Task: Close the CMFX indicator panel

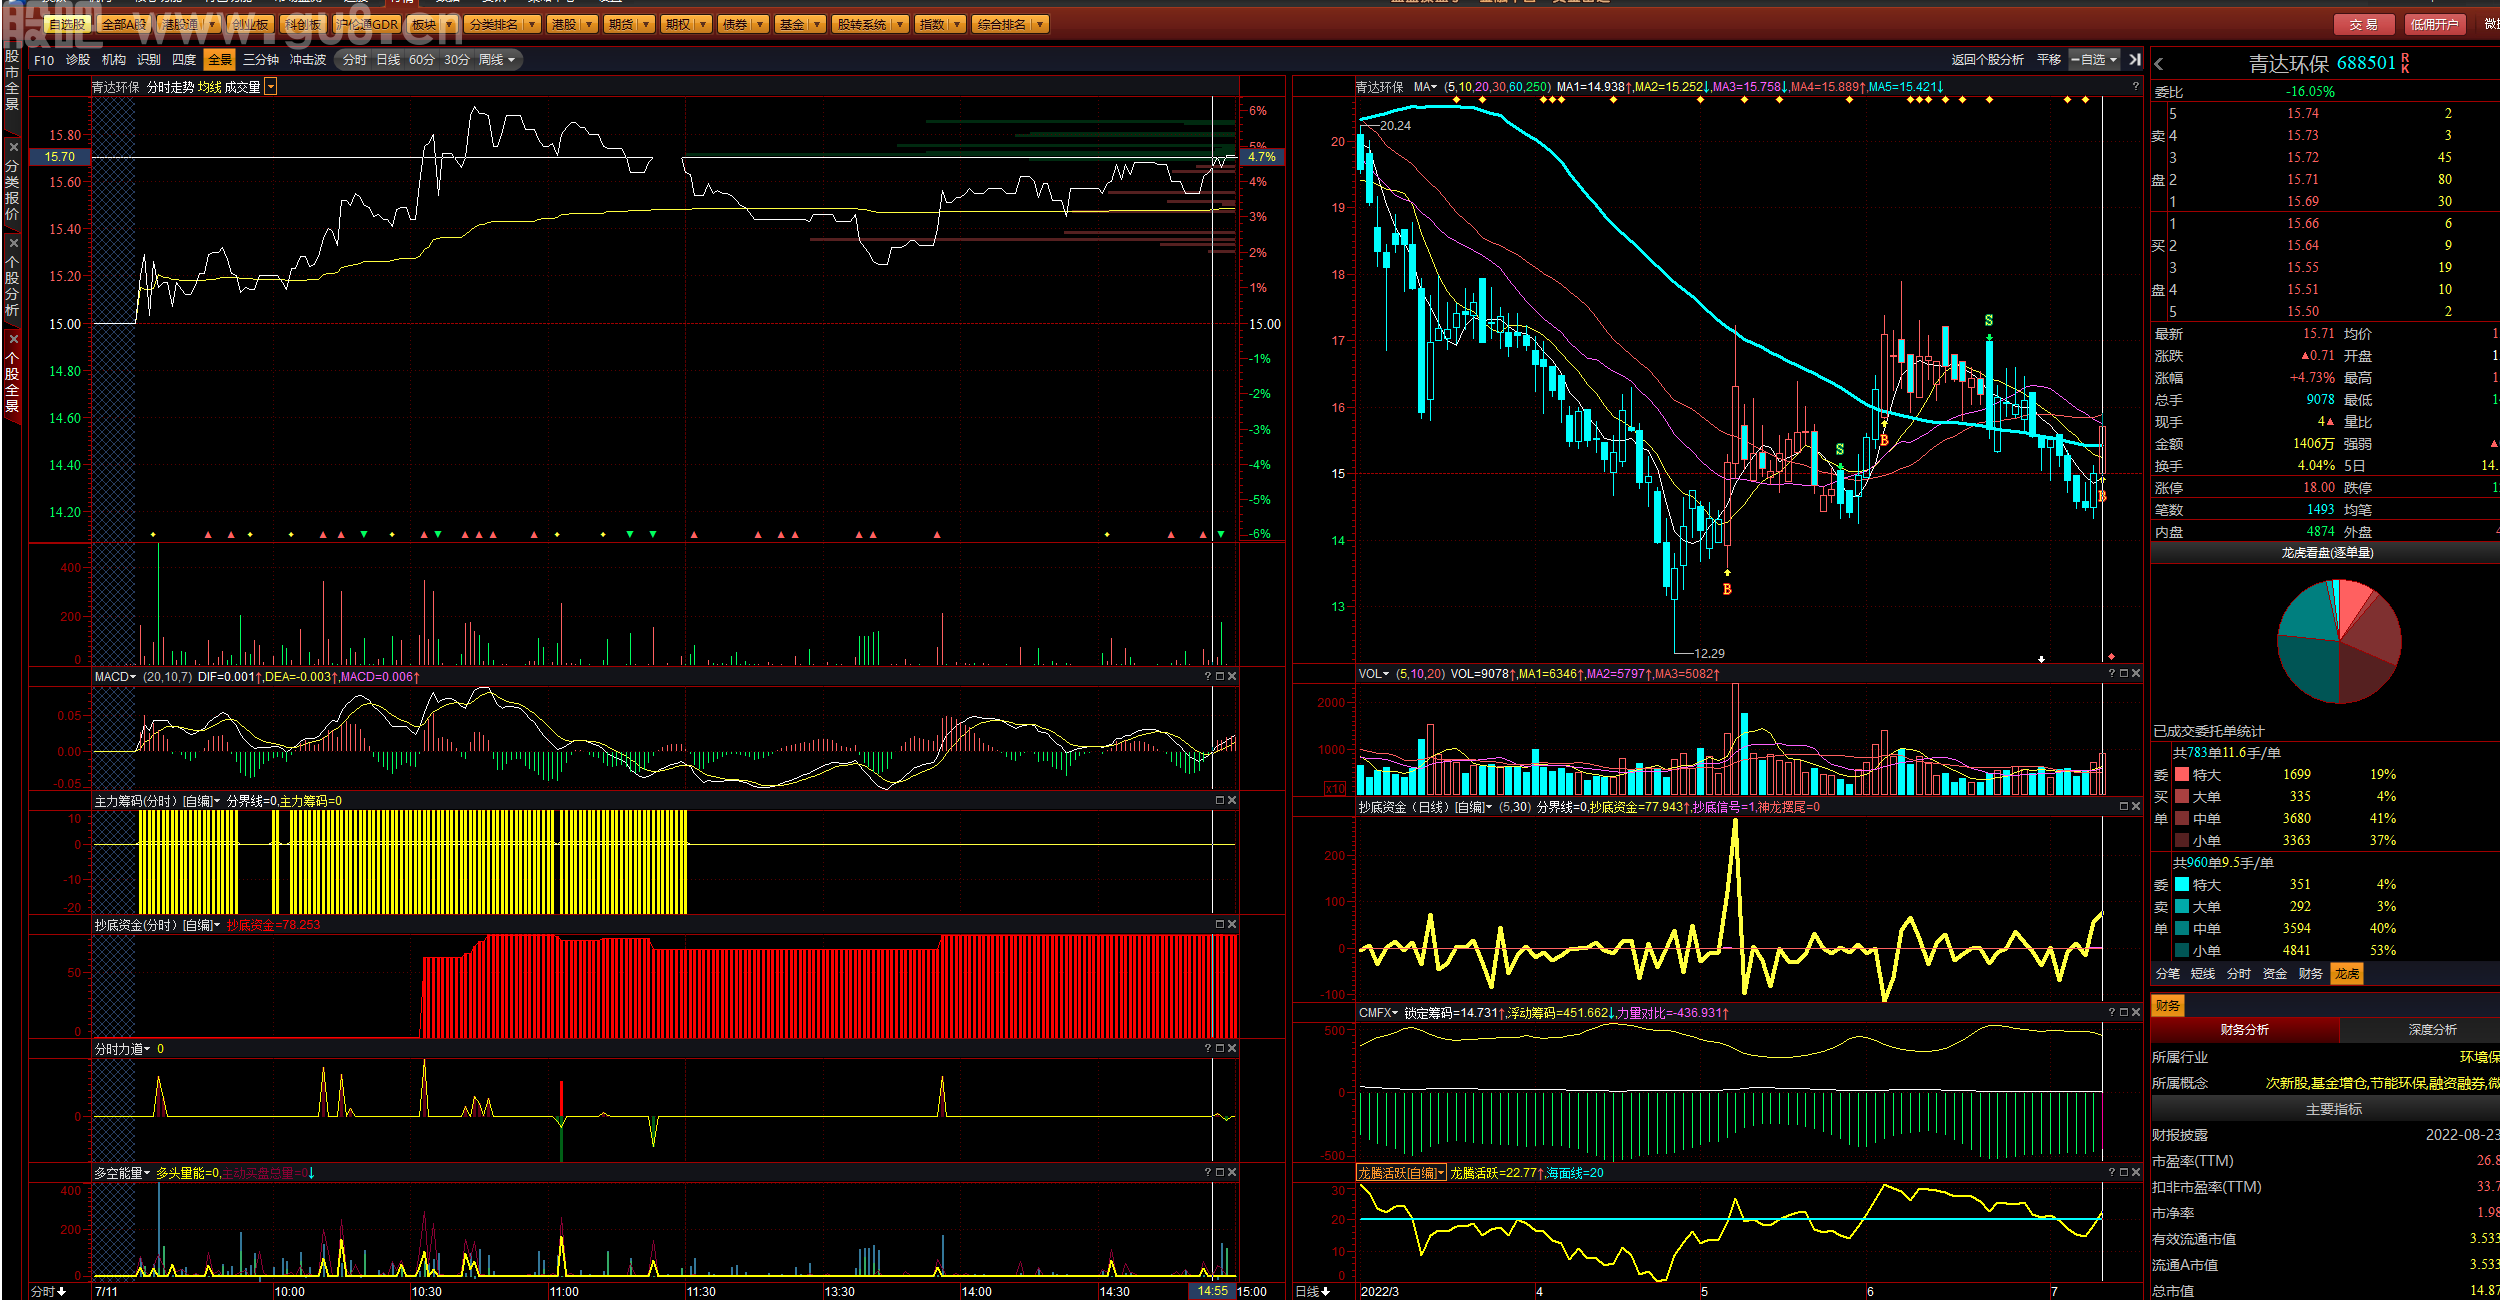Action: tap(2136, 1013)
